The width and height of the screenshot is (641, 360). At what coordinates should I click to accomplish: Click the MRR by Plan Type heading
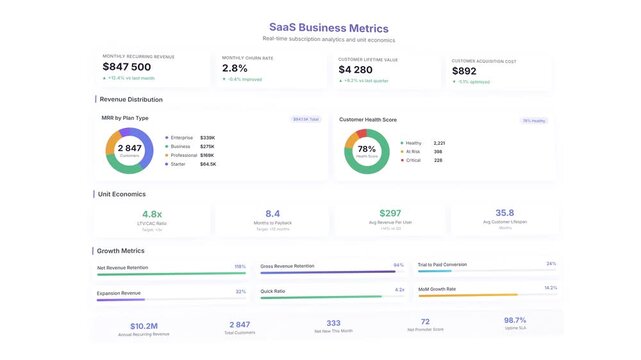(125, 118)
